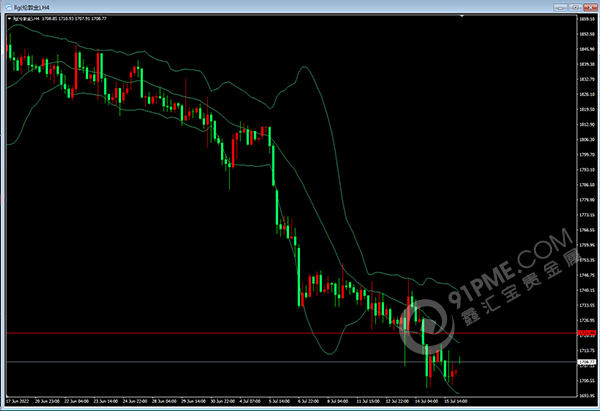This screenshot has width=600, height=411.
Task: Minimize the chart window
Action: tap(560, 7)
